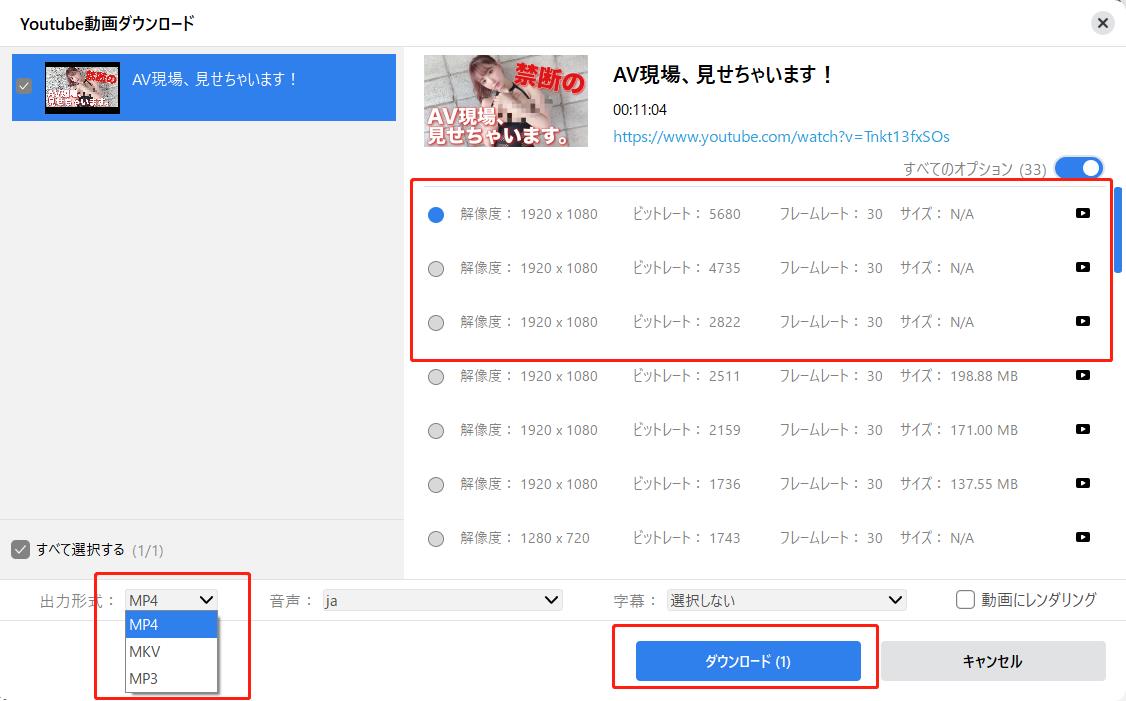Click the サイズ 171.00 MB value
This screenshot has height=701, width=1126.
984,430
